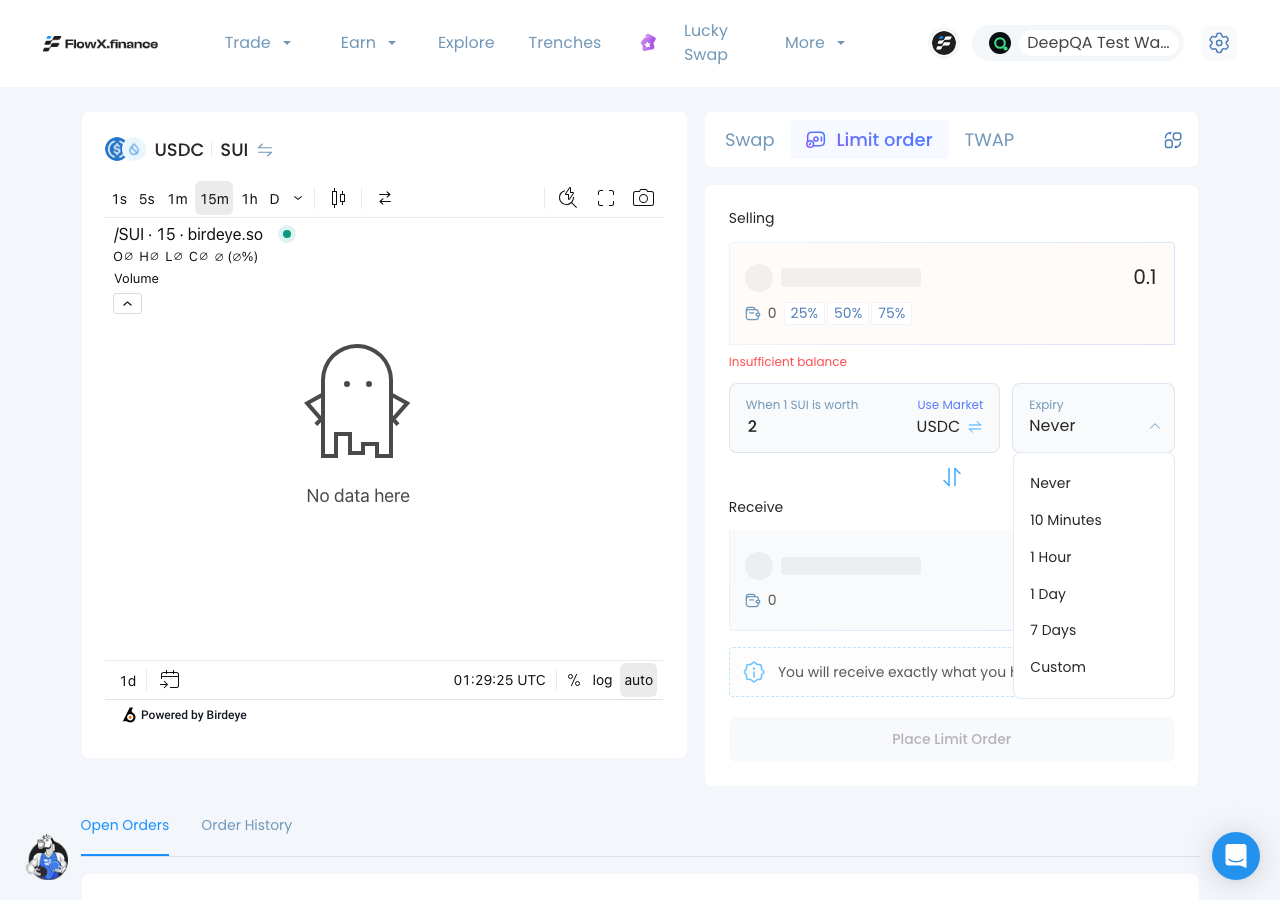Click Use Market price link
The height and width of the screenshot is (900, 1280).
coord(950,405)
